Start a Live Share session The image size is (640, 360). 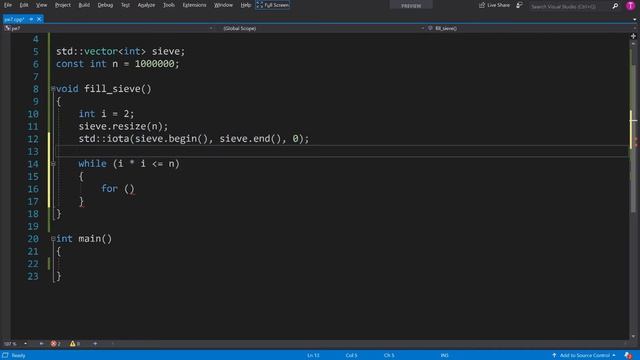point(494,5)
